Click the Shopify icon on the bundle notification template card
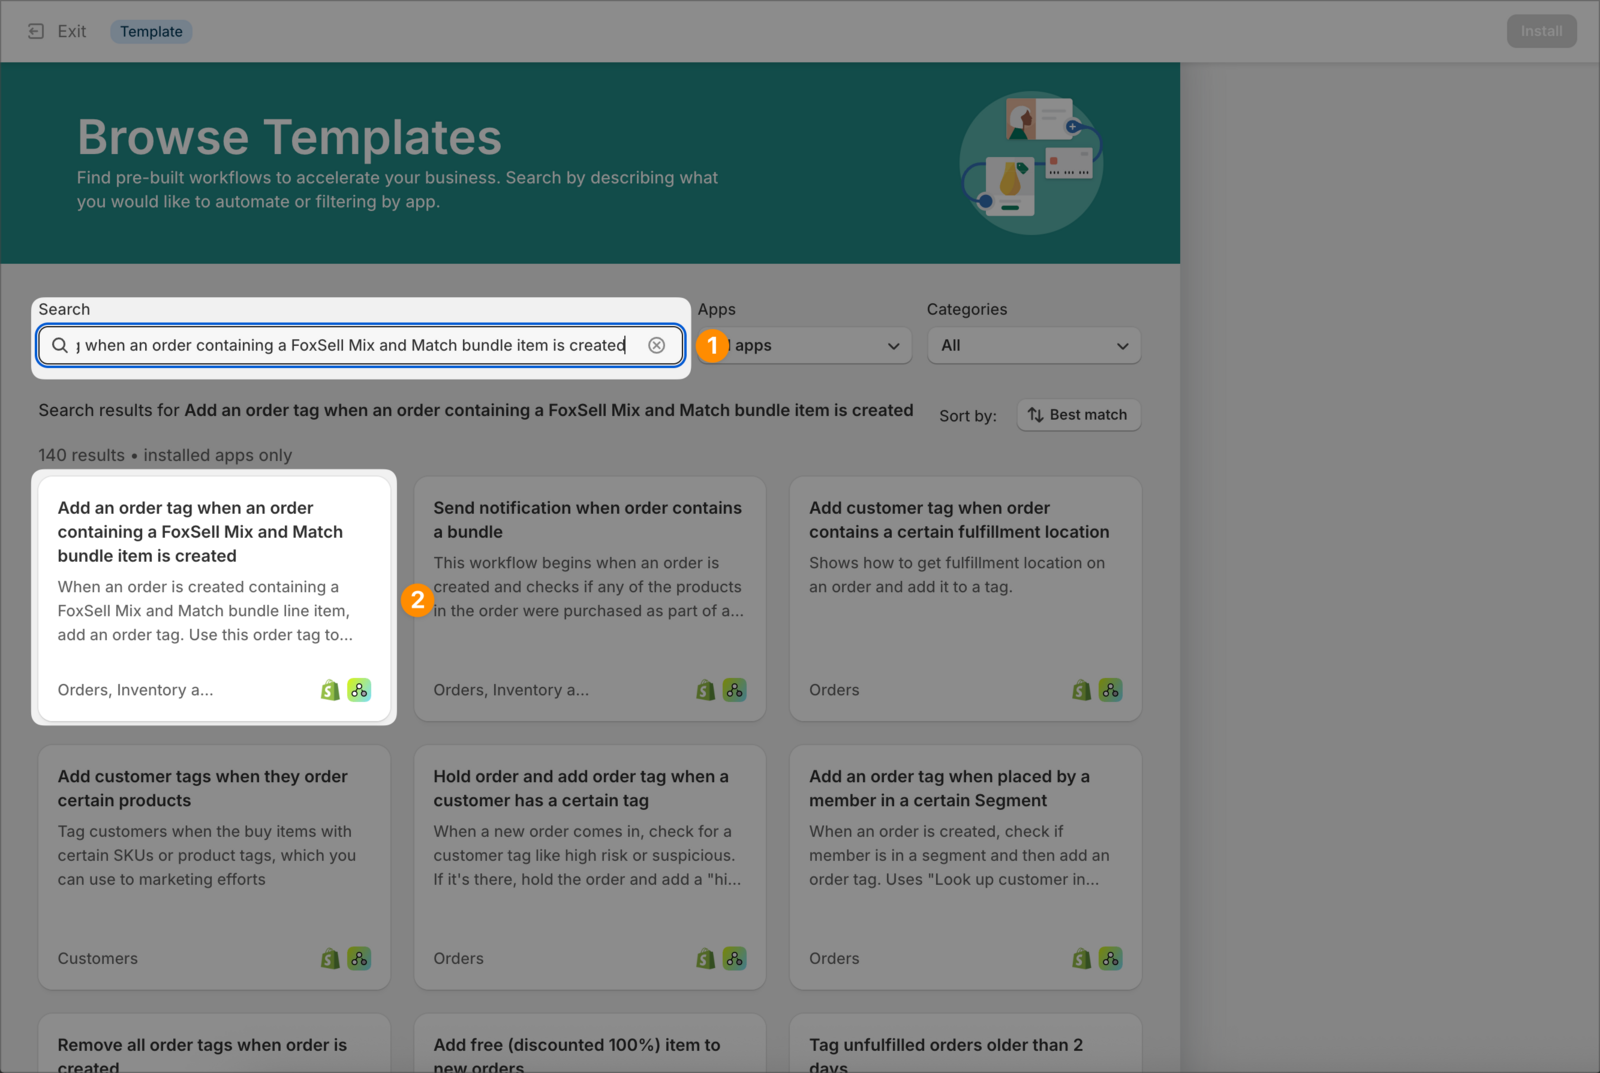Viewport: 1600px width, 1073px height. pyautogui.click(x=705, y=689)
